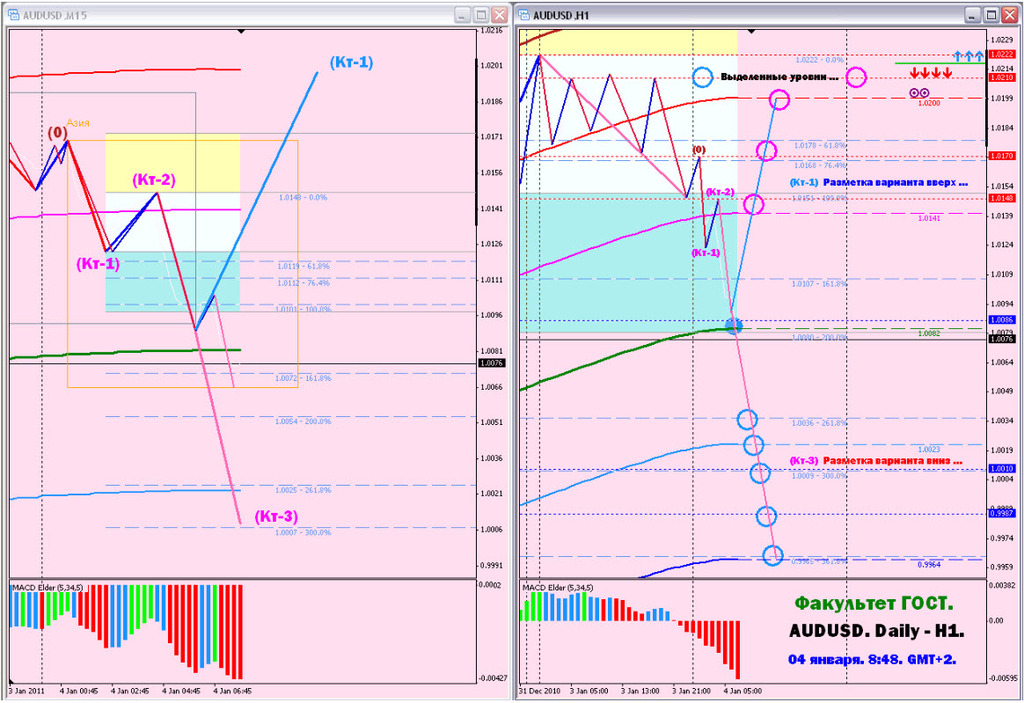Screen dimensions: 1024x703
Task: Click the red 1.0200 level label
Action: pos(929,103)
